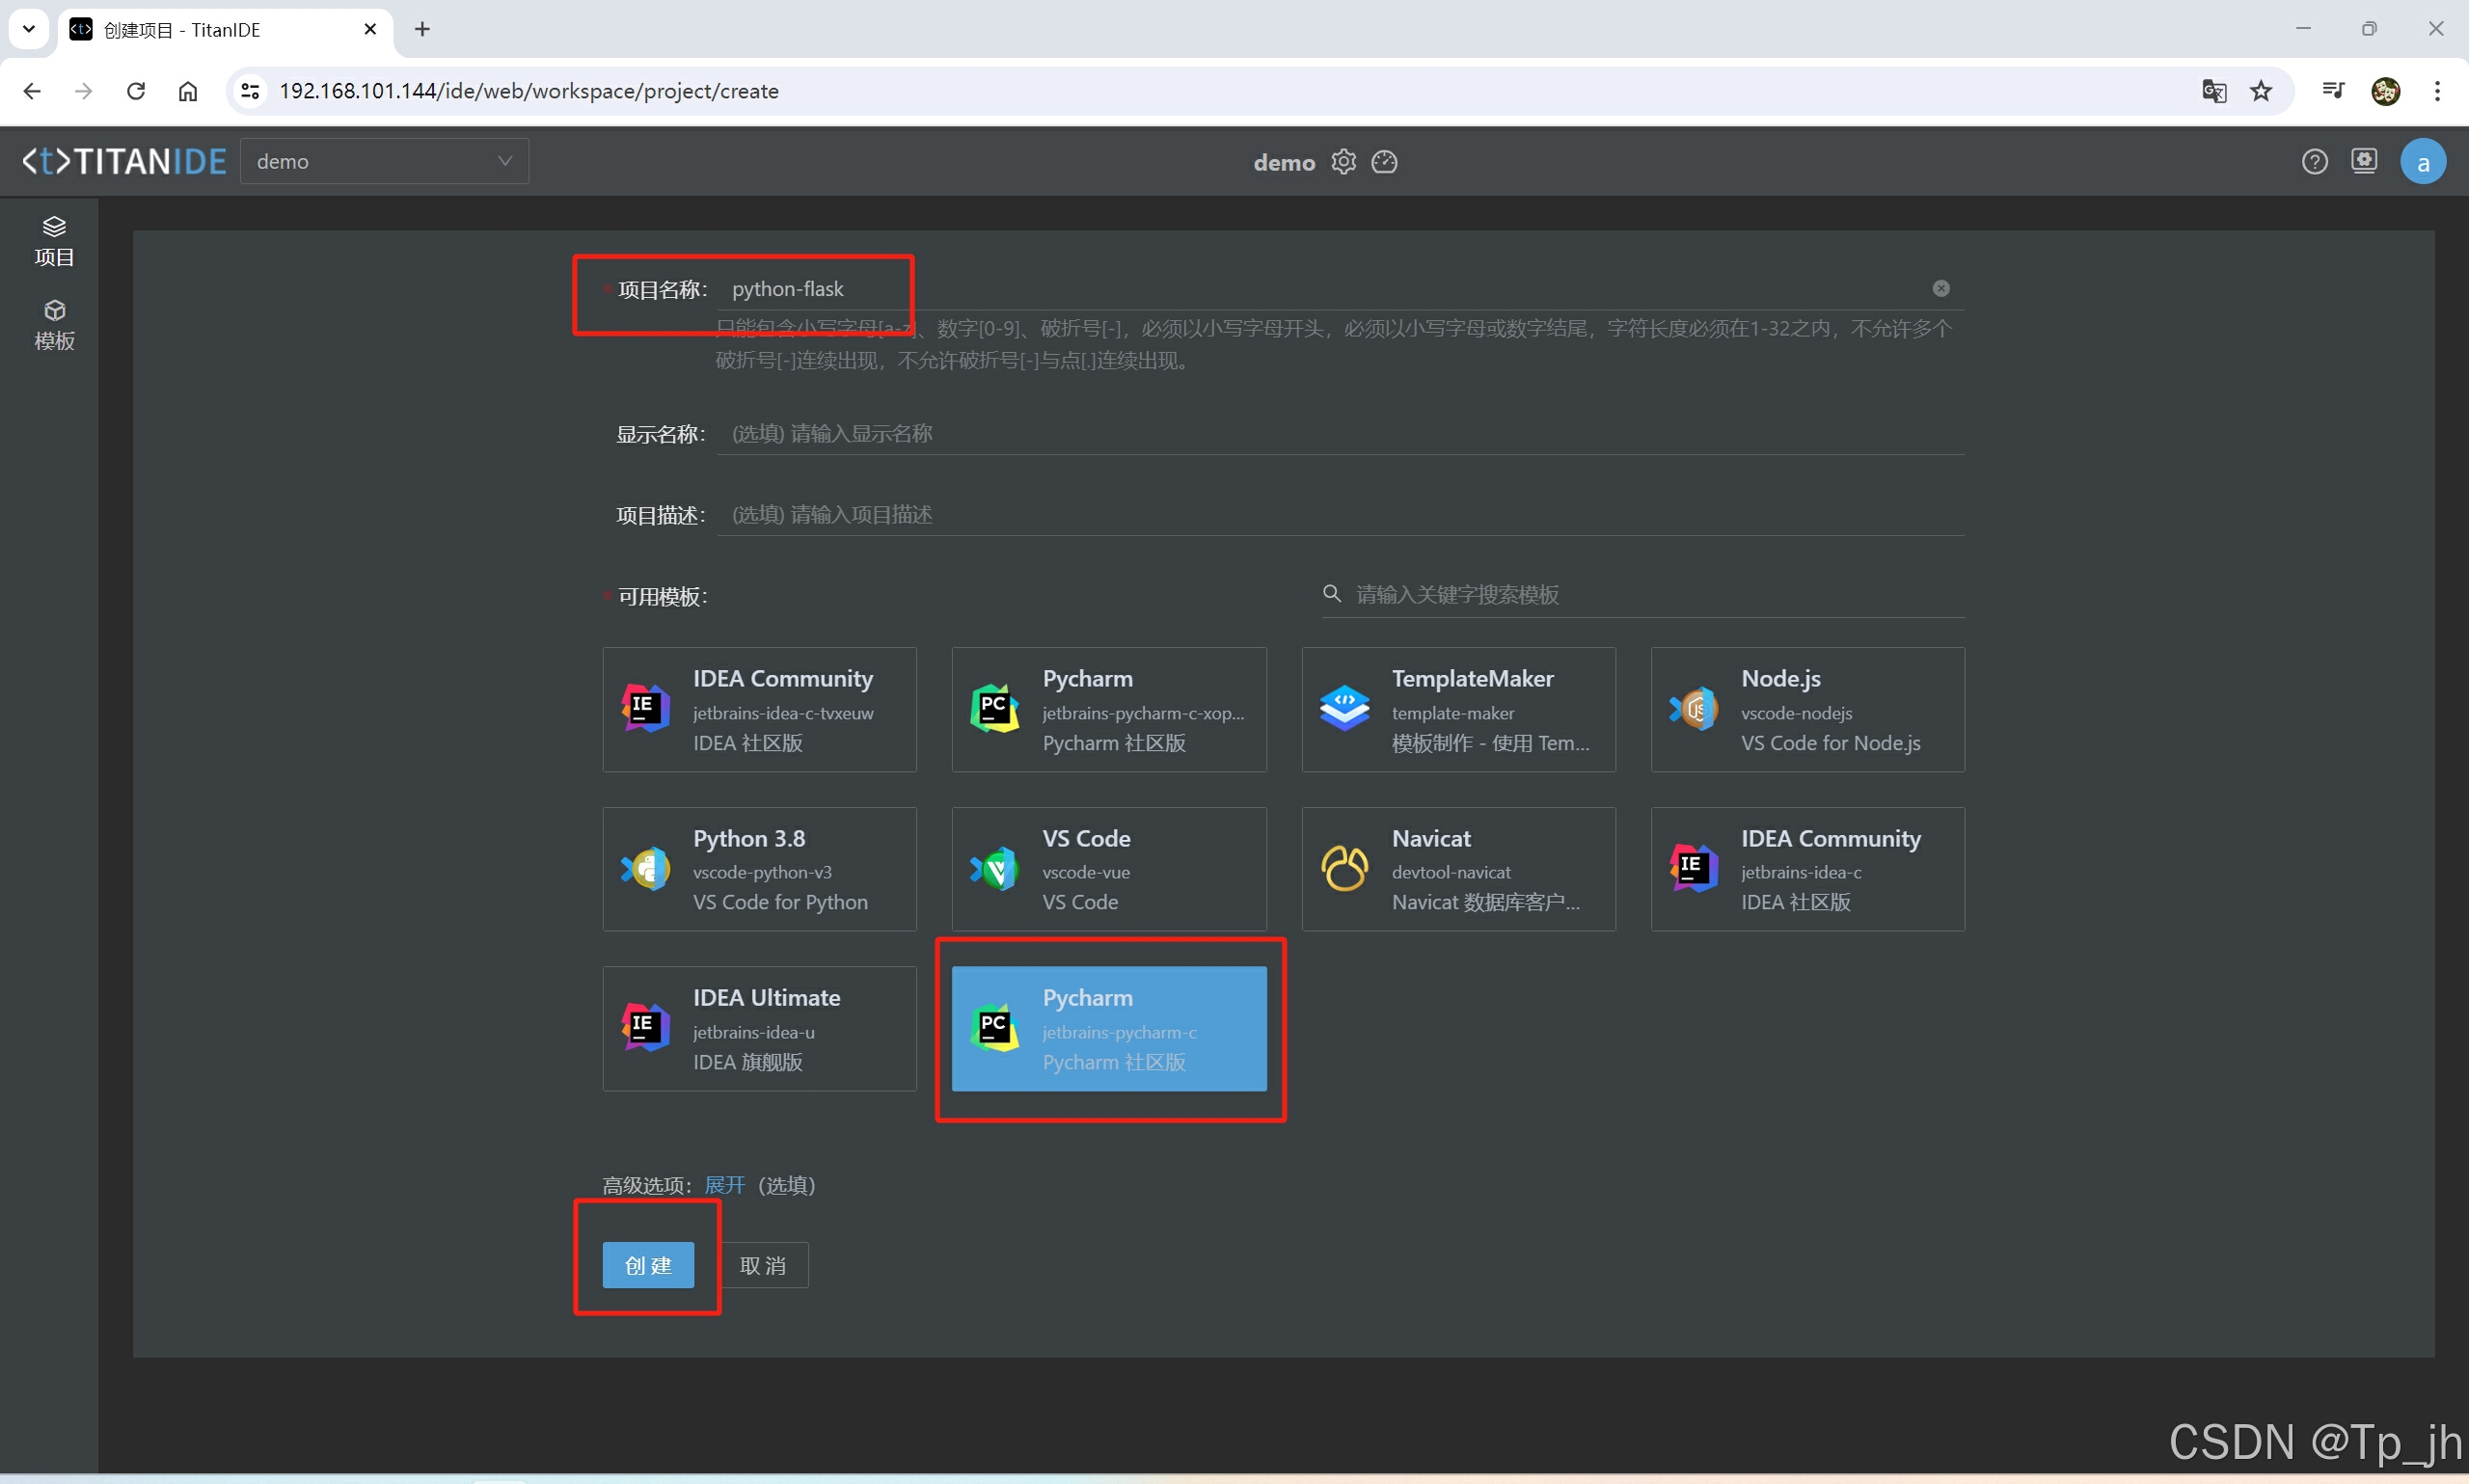Viewport: 2469px width, 1484px height.
Task: Click the Navicat template icon
Action: (x=1344, y=868)
